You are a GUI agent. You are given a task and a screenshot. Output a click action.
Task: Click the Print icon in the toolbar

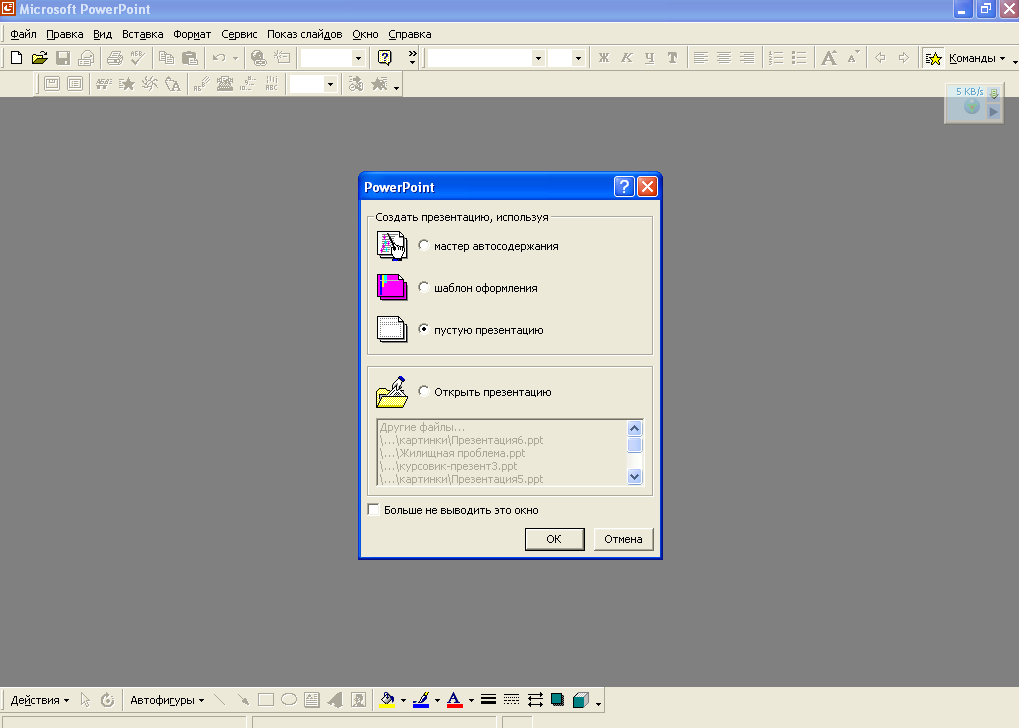click(115, 58)
